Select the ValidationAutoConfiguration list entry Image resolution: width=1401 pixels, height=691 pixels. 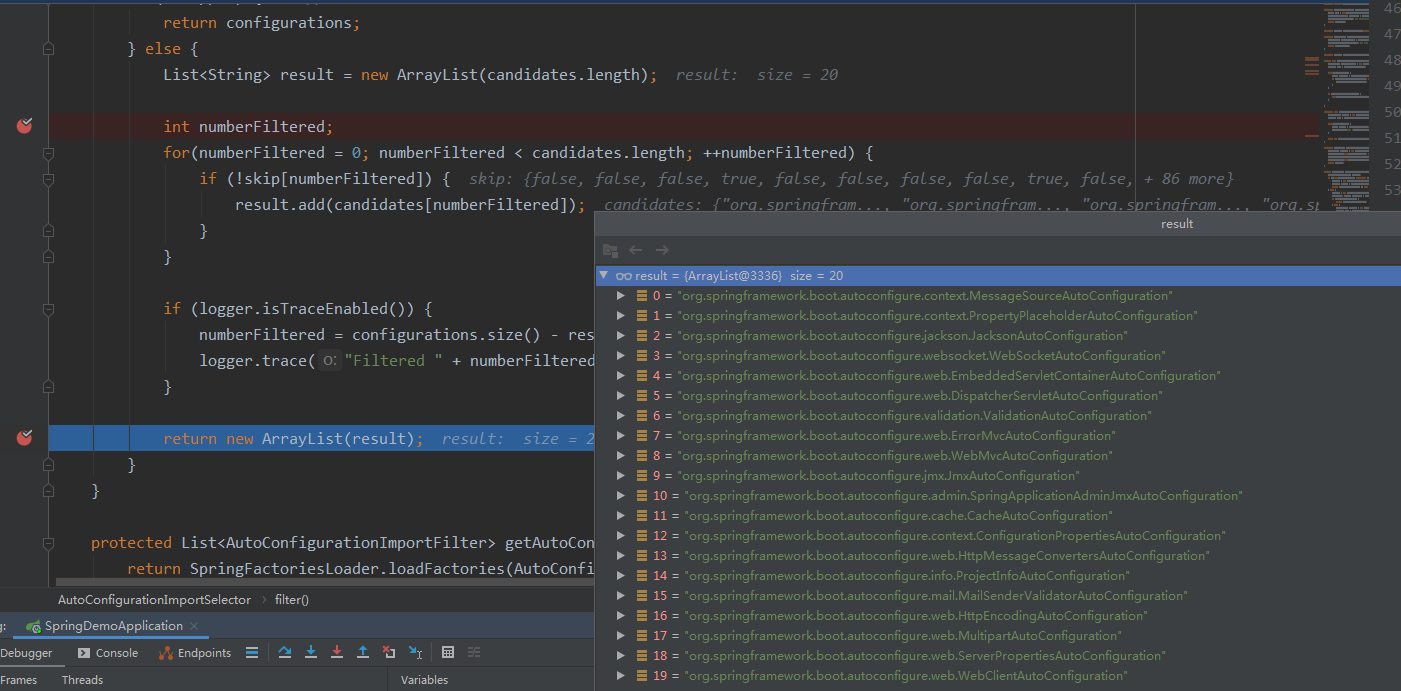[997, 416]
